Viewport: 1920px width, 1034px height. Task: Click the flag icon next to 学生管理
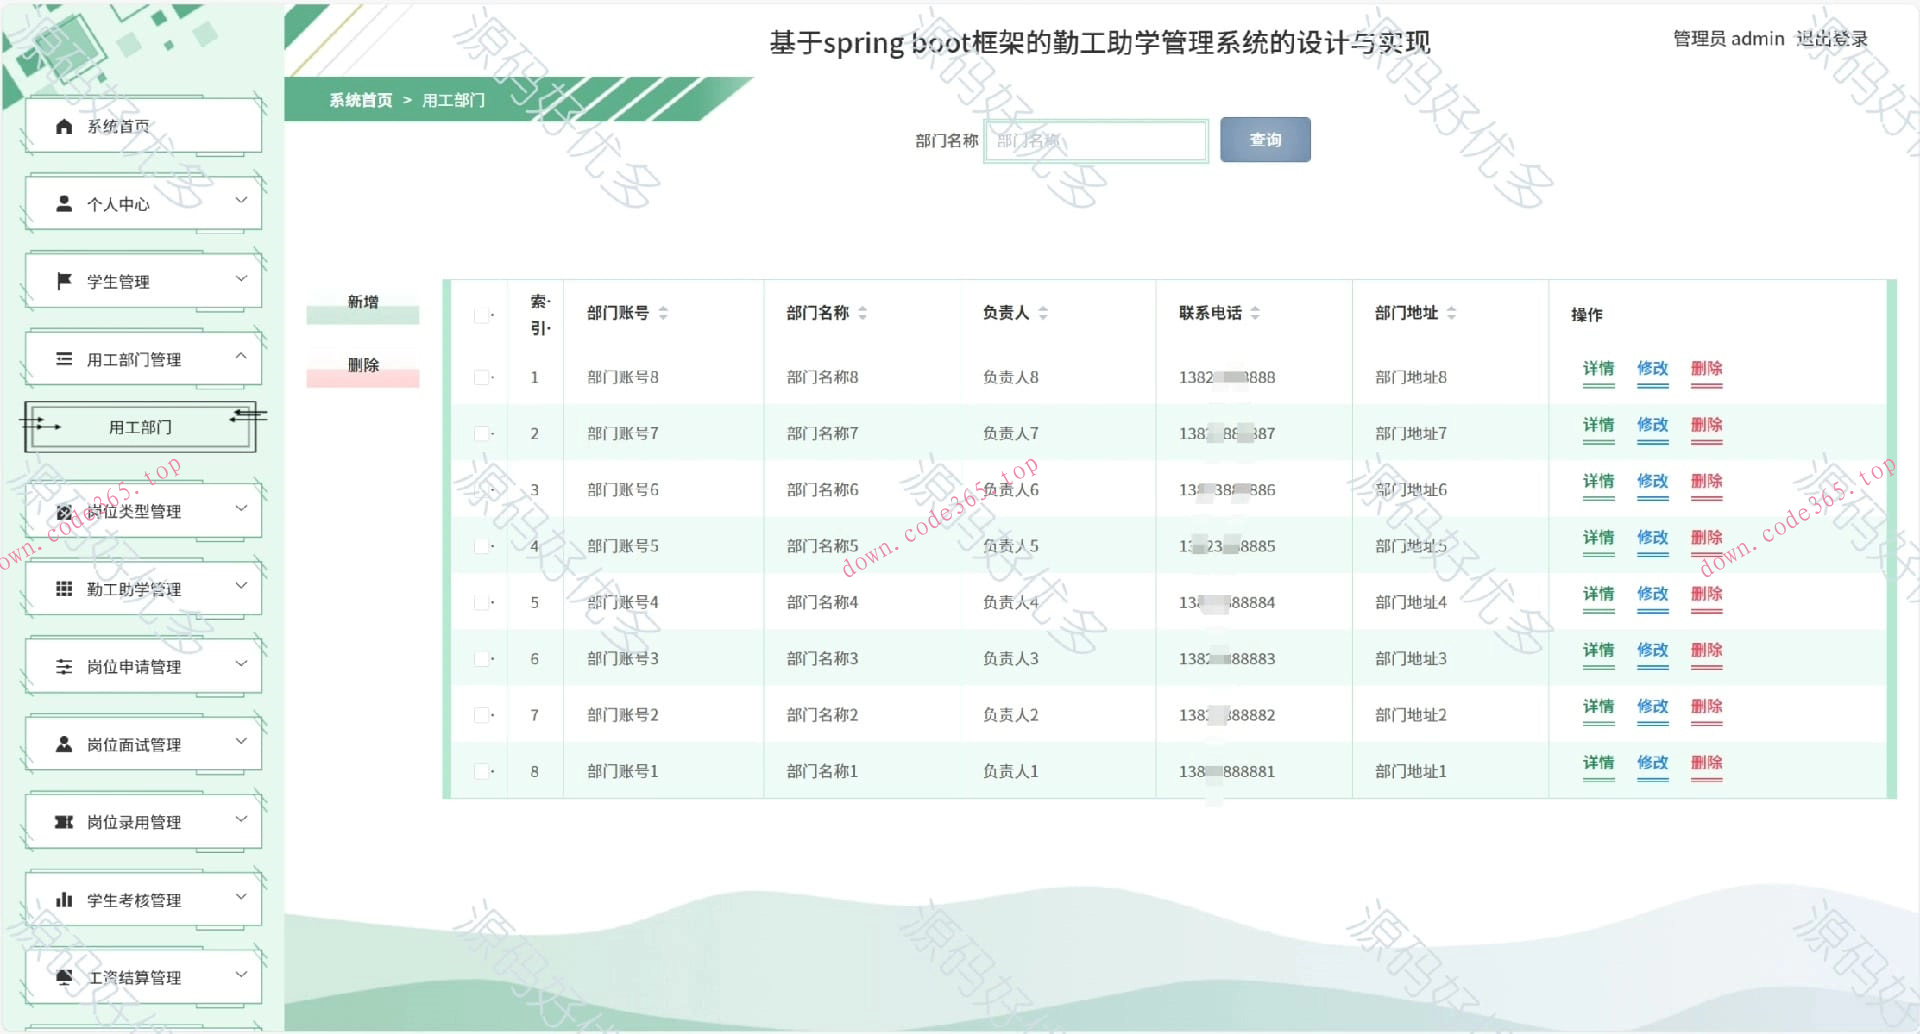coord(62,281)
